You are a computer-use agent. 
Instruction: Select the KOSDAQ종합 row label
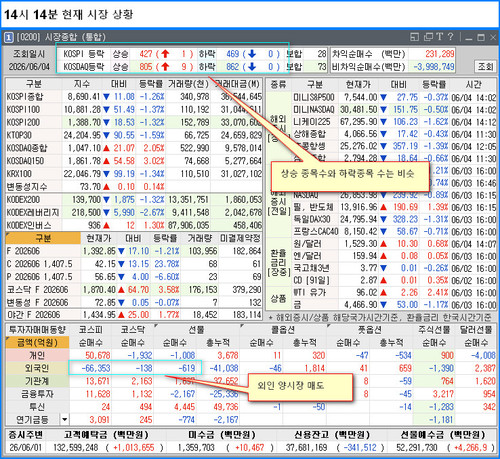click(27, 148)
